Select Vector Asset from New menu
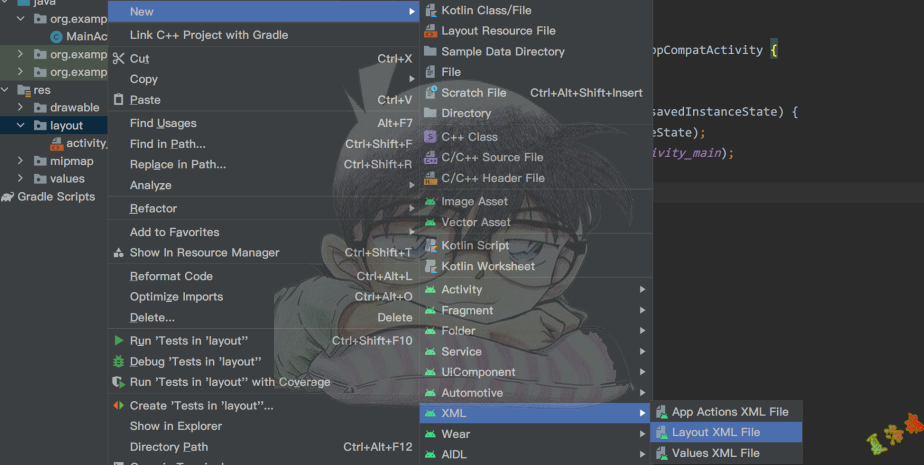Viewport: 924px width, 465px height. [475, 222]
